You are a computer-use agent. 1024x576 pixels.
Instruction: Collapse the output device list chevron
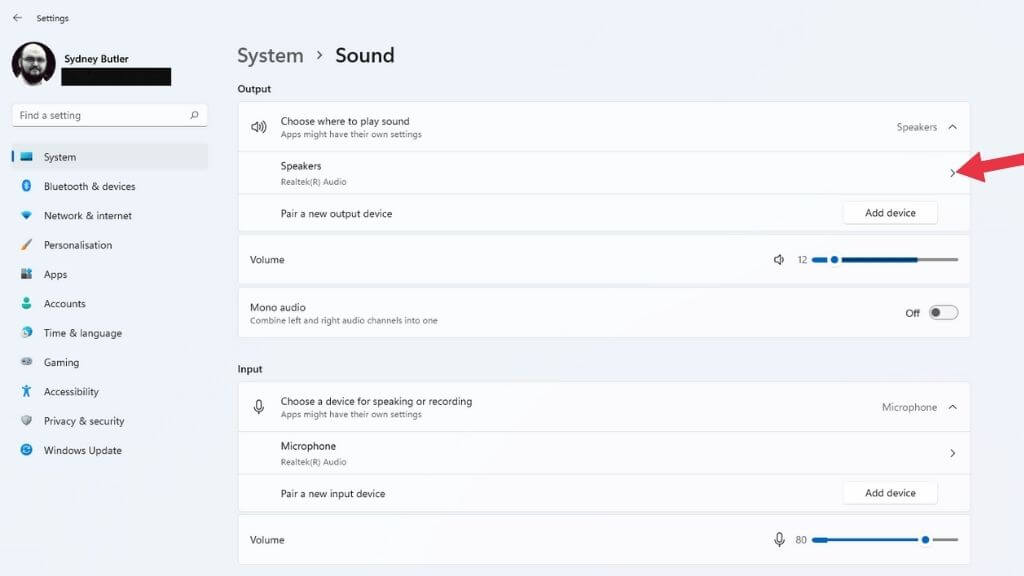point(952,127)
